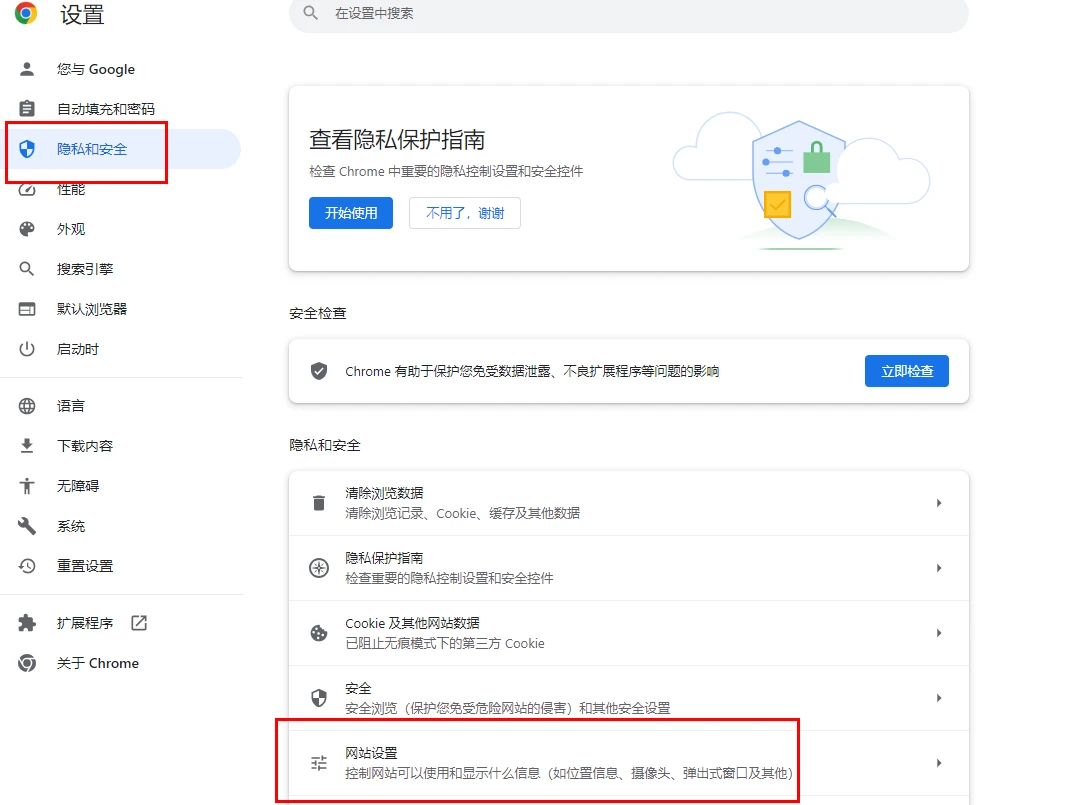1077x805 pixels.
Task: Expand the 隐私保护指南 row arrow
Action: 939,568
